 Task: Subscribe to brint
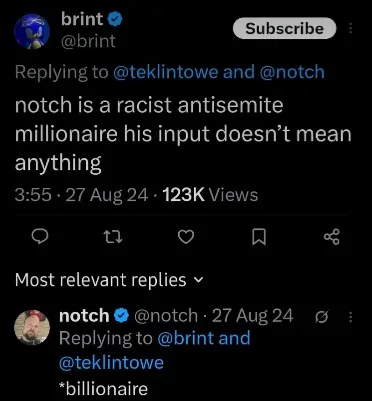[284, 28]
